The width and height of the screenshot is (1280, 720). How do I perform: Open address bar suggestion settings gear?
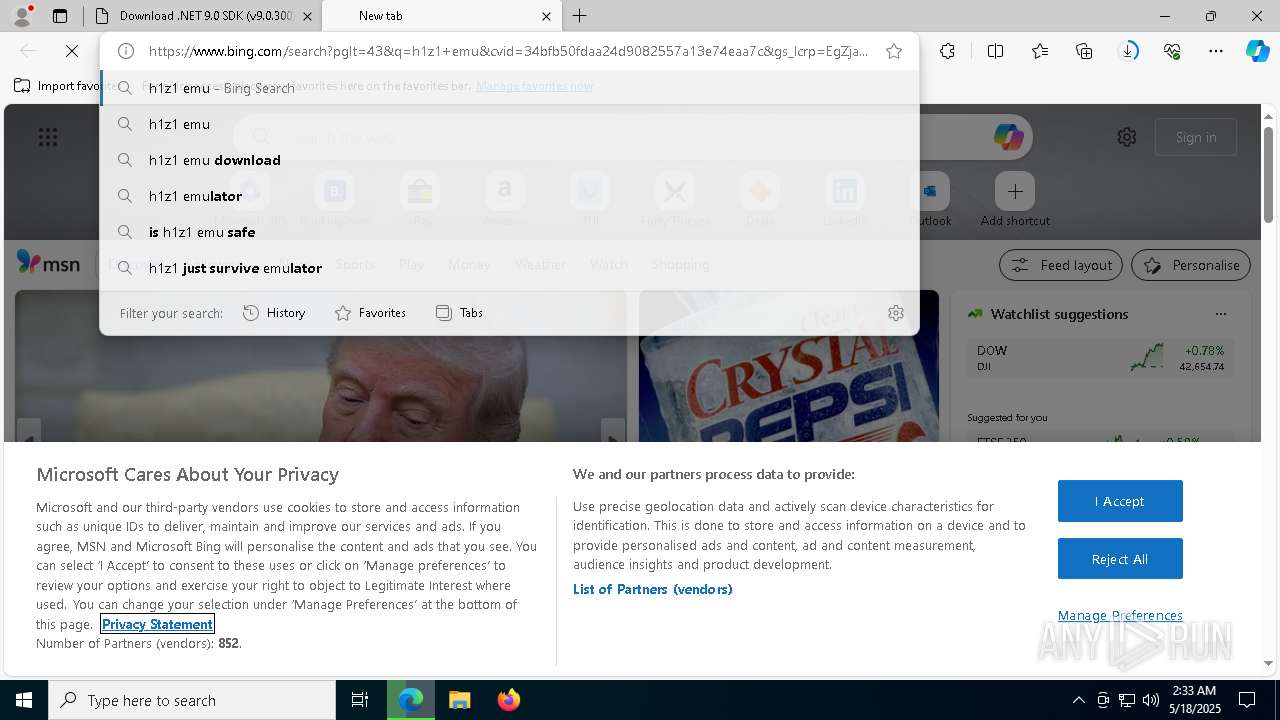(896, 313)
